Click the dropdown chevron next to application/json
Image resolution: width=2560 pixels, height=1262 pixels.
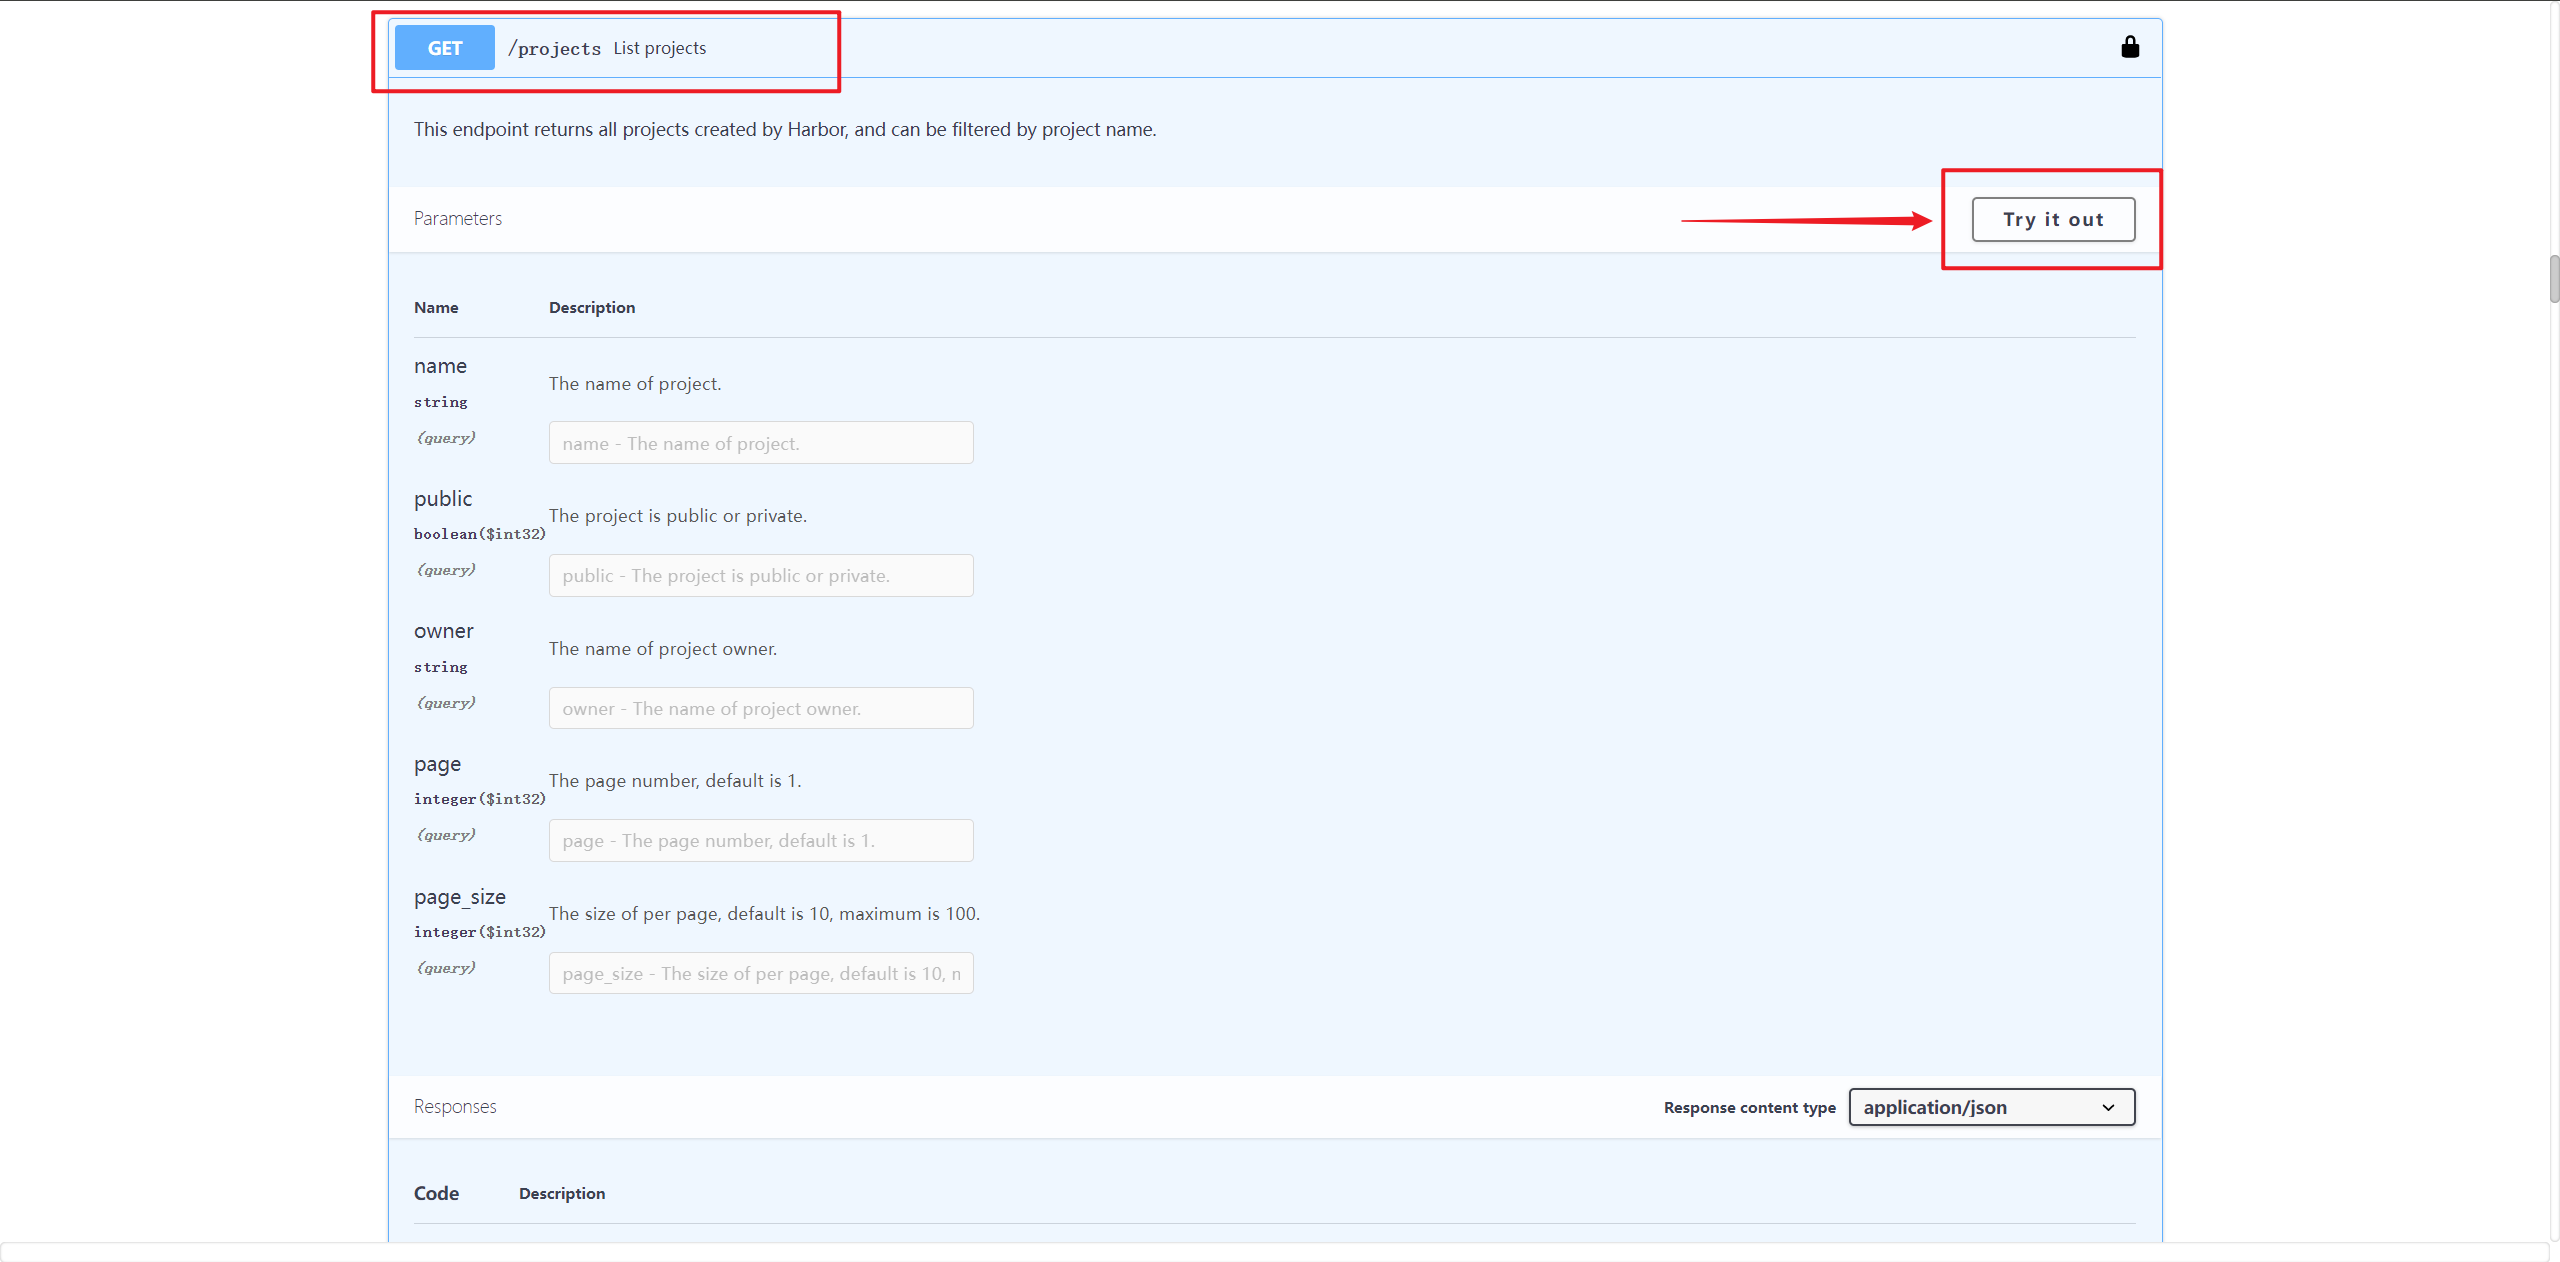[x=2108, y=1107]
